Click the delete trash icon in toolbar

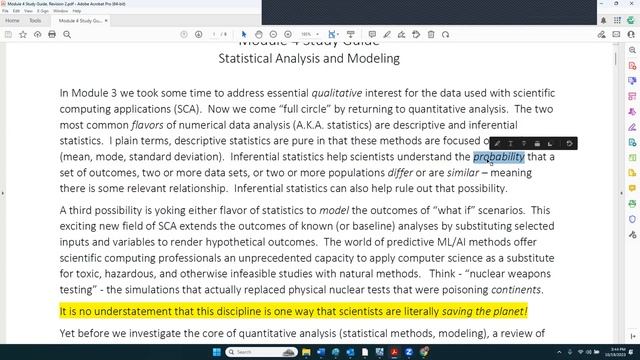(431, 35)
